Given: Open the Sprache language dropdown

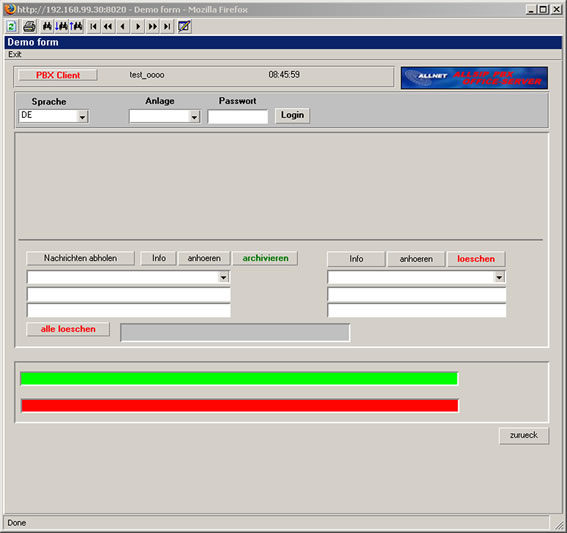Looking at the screenshot, I should 82,116.
